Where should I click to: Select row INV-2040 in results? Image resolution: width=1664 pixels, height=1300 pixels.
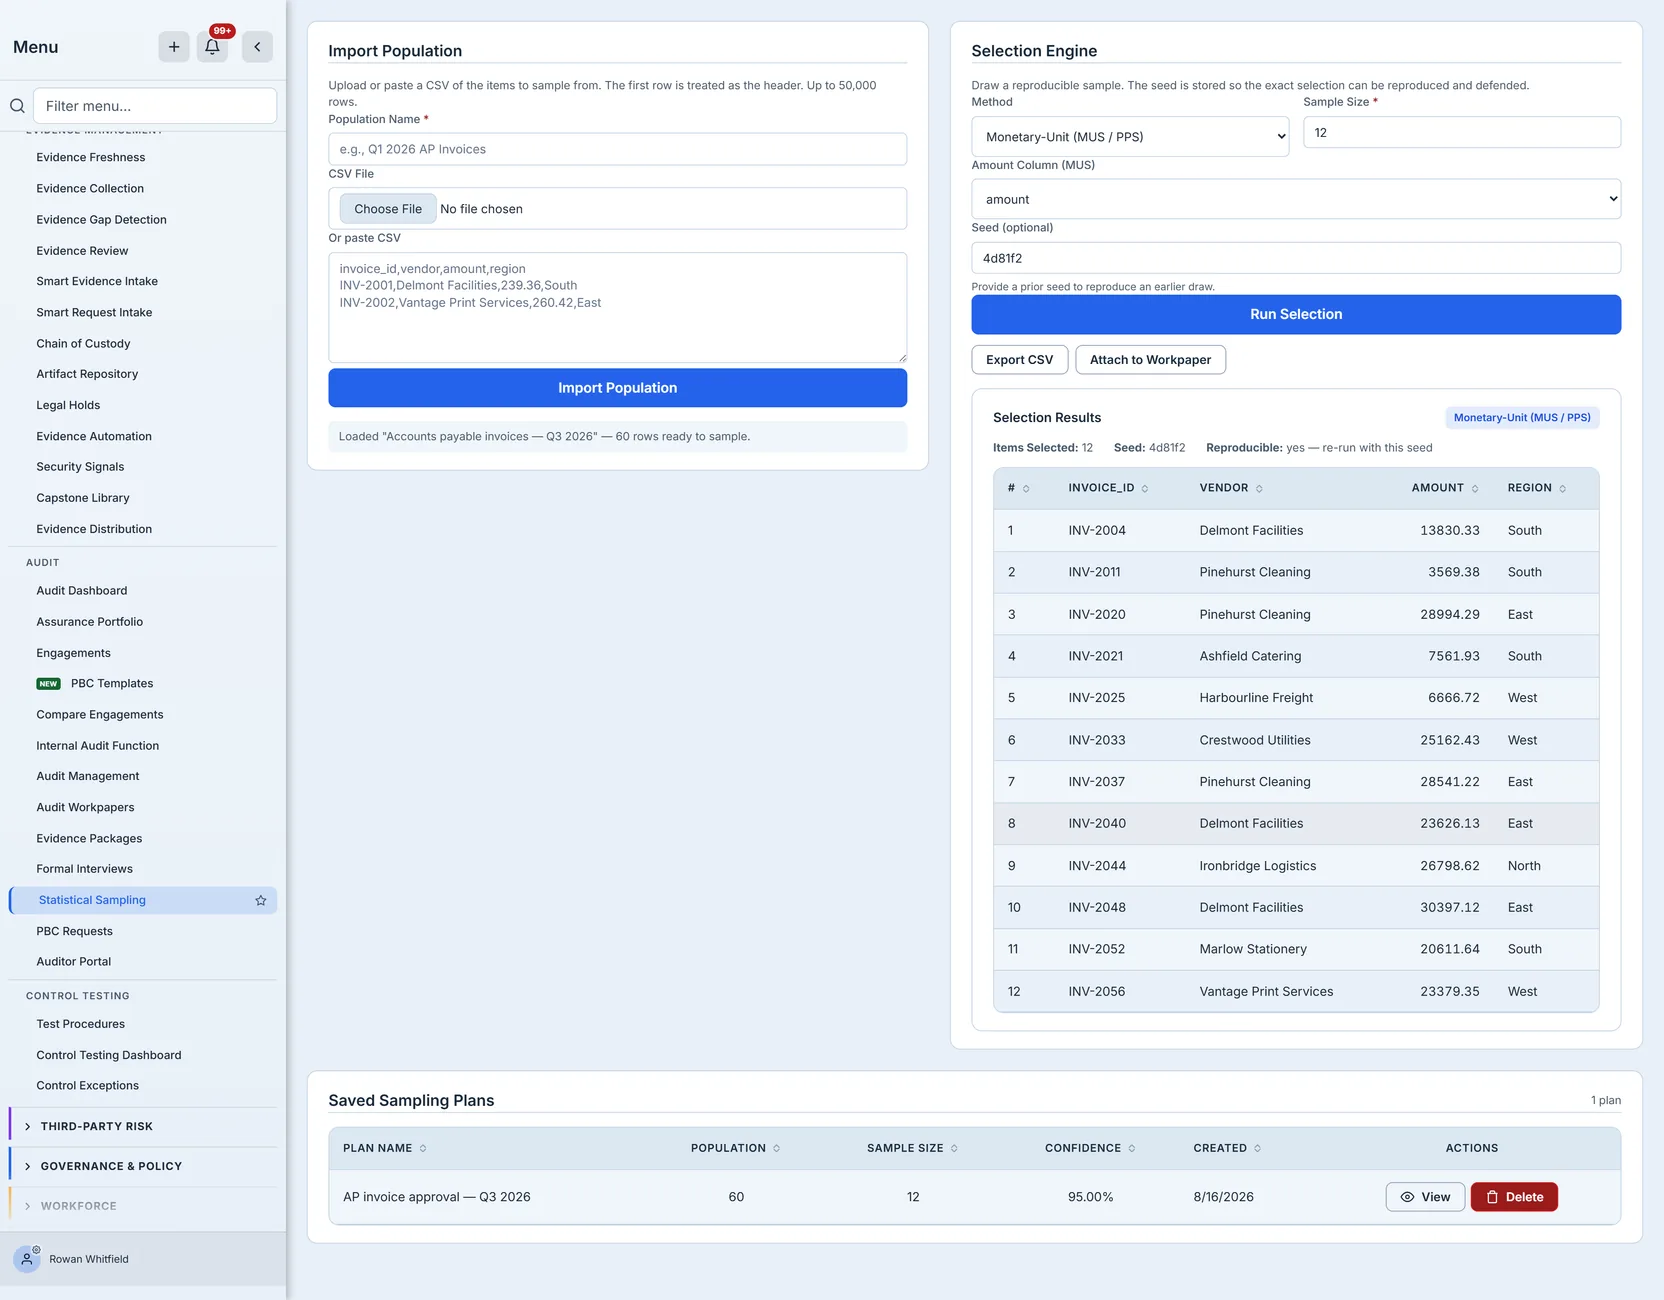(x=1296, y=824)
